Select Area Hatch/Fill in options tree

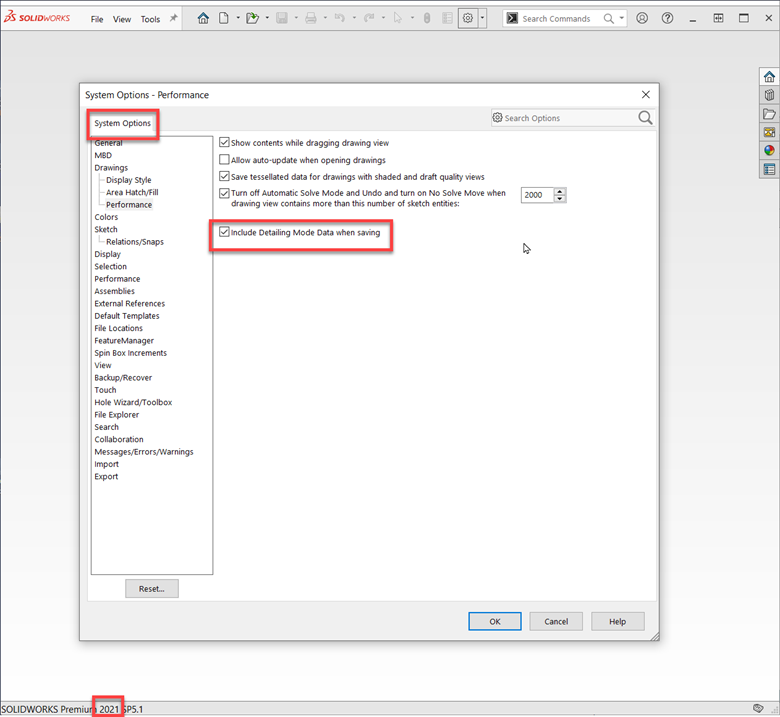[132, 192]
